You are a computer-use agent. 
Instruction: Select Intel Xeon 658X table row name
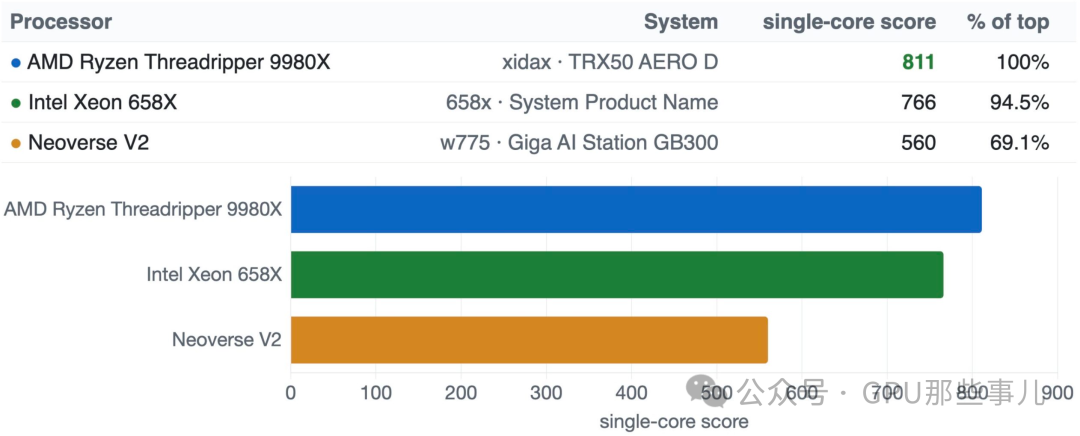pos(102,103)
